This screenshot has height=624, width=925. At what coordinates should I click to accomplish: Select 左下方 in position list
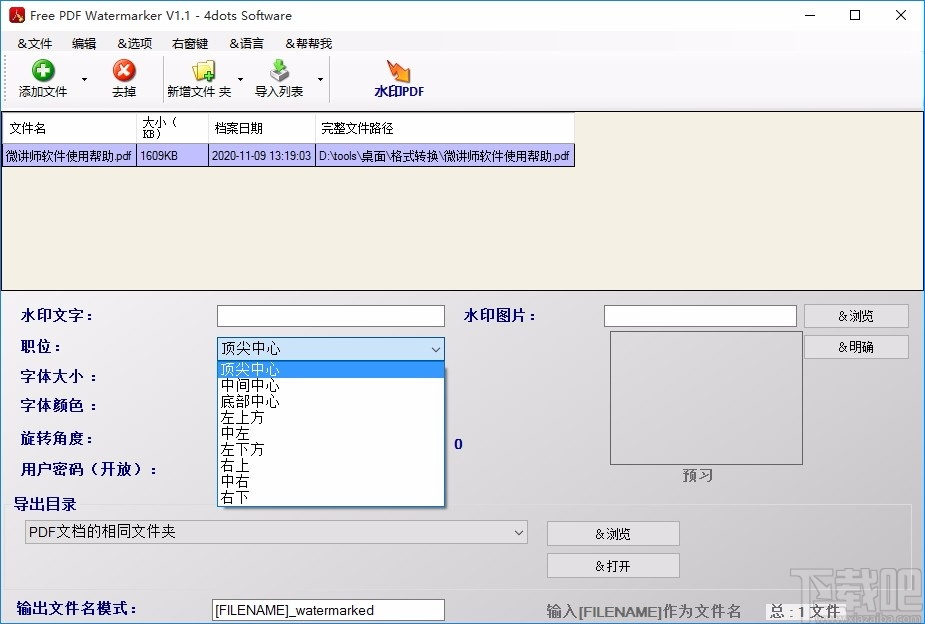click(x=330, y=449)
